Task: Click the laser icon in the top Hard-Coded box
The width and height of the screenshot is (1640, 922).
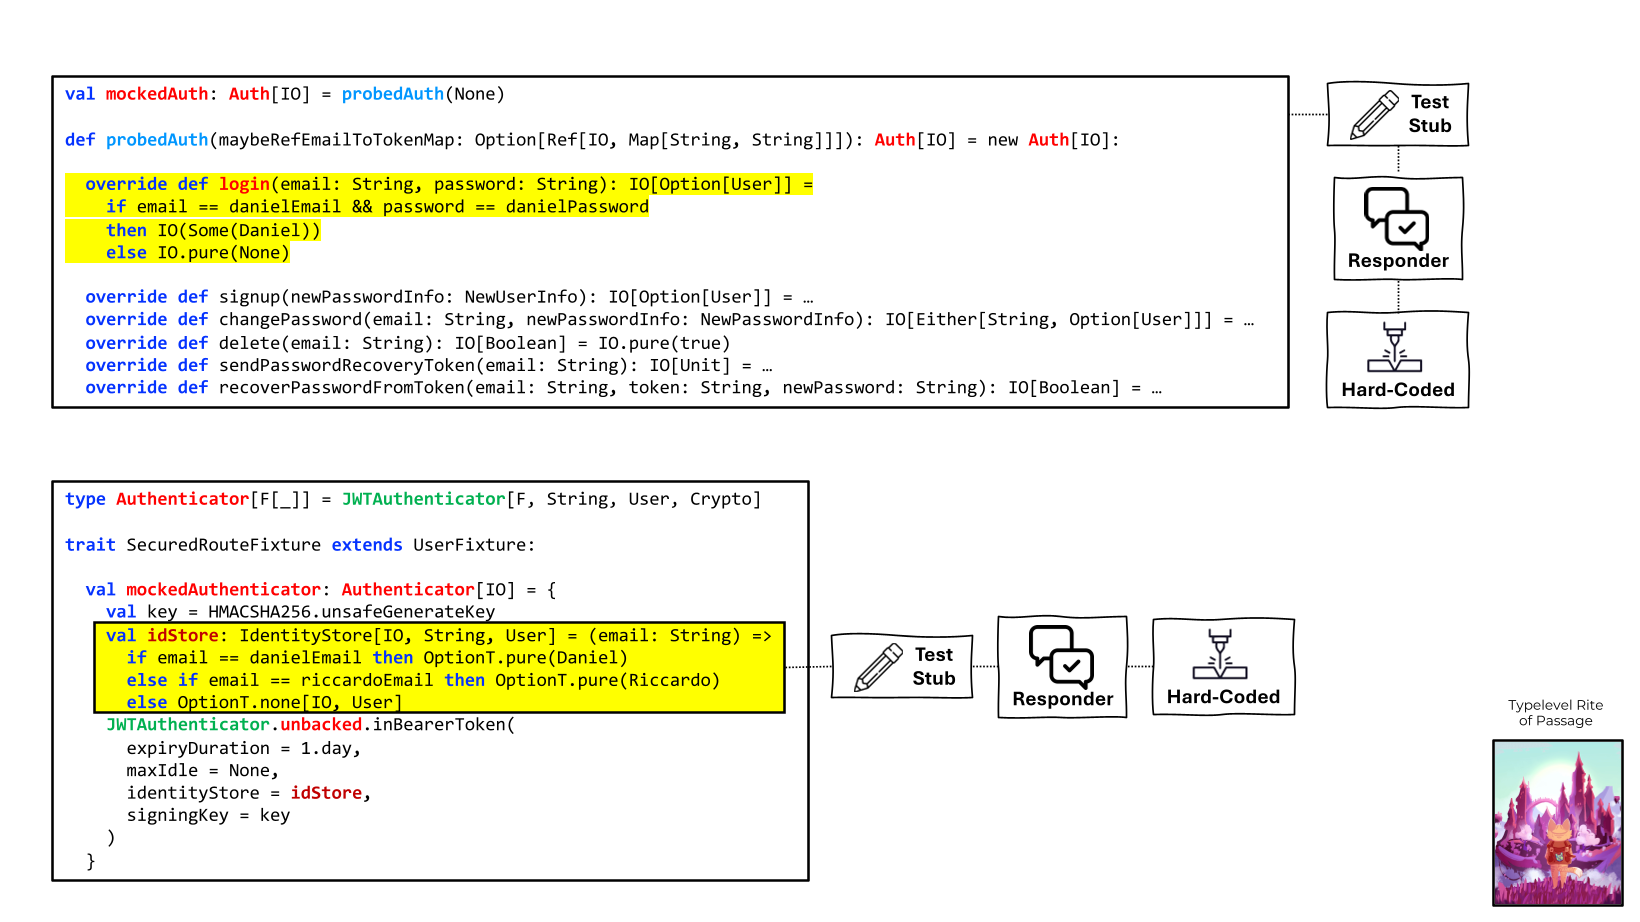Action: point(1394,347)
